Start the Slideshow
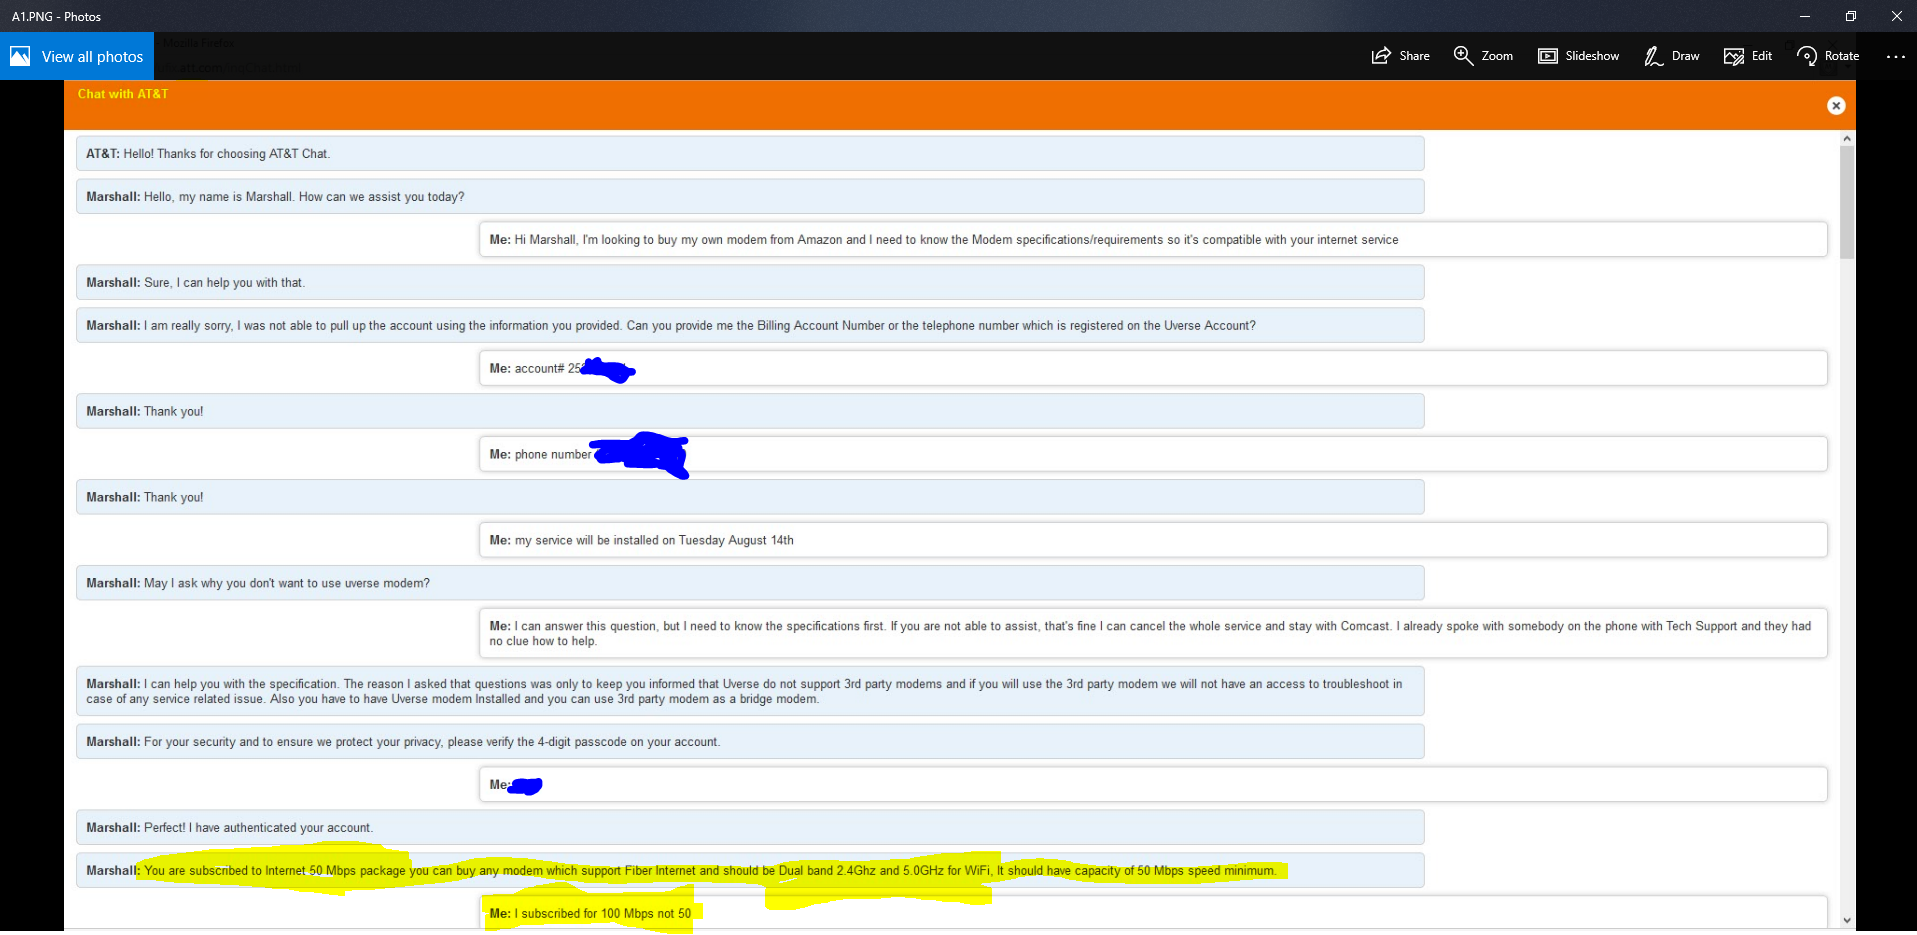 pyautogui.click(x=1578, y=56)
